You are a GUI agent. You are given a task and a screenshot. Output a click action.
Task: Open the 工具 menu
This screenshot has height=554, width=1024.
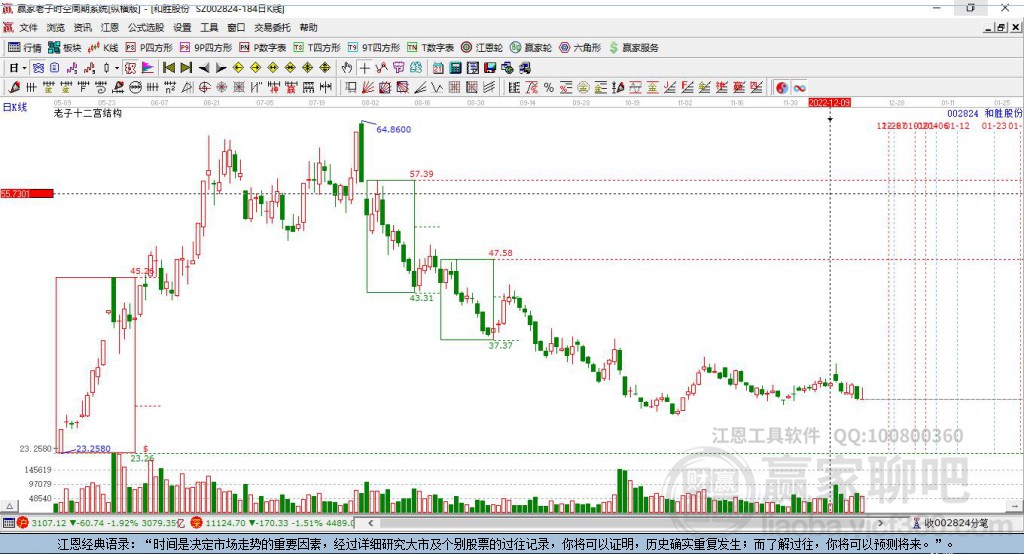[209, 27]
